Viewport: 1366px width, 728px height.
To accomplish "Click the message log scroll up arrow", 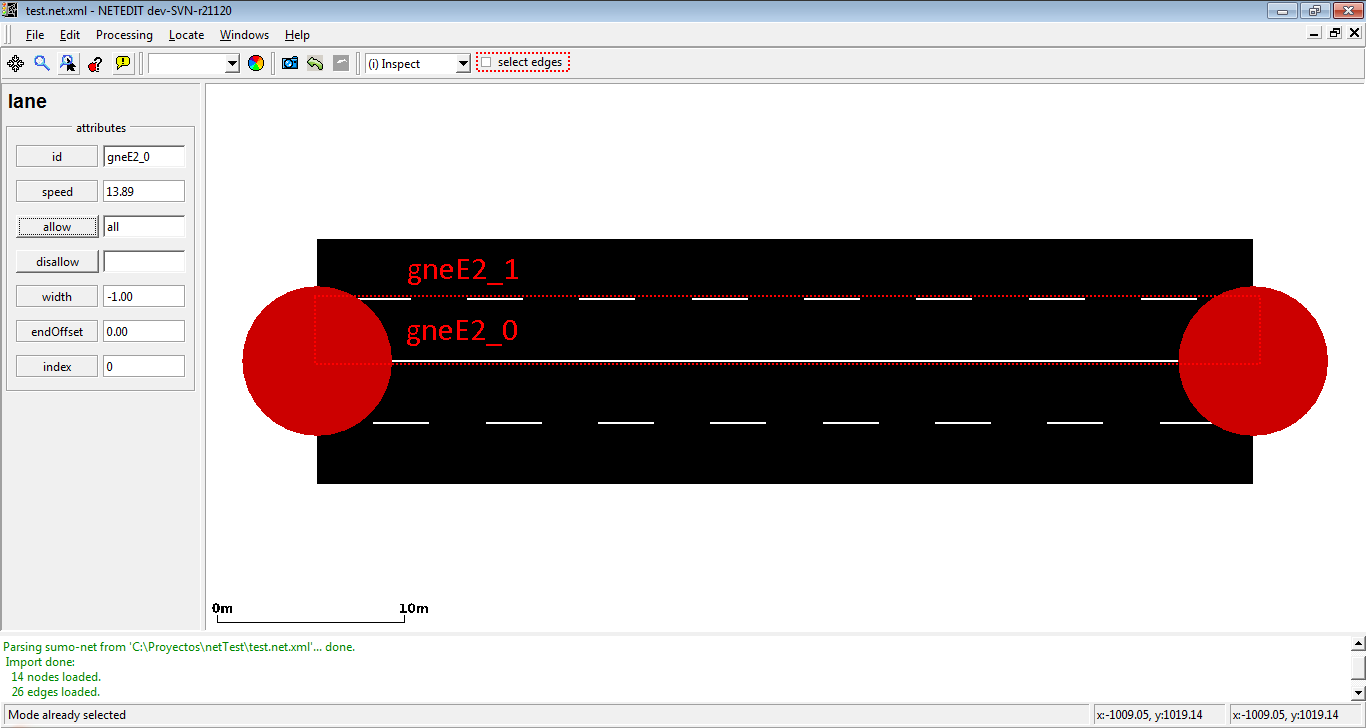I will 1357,644.
